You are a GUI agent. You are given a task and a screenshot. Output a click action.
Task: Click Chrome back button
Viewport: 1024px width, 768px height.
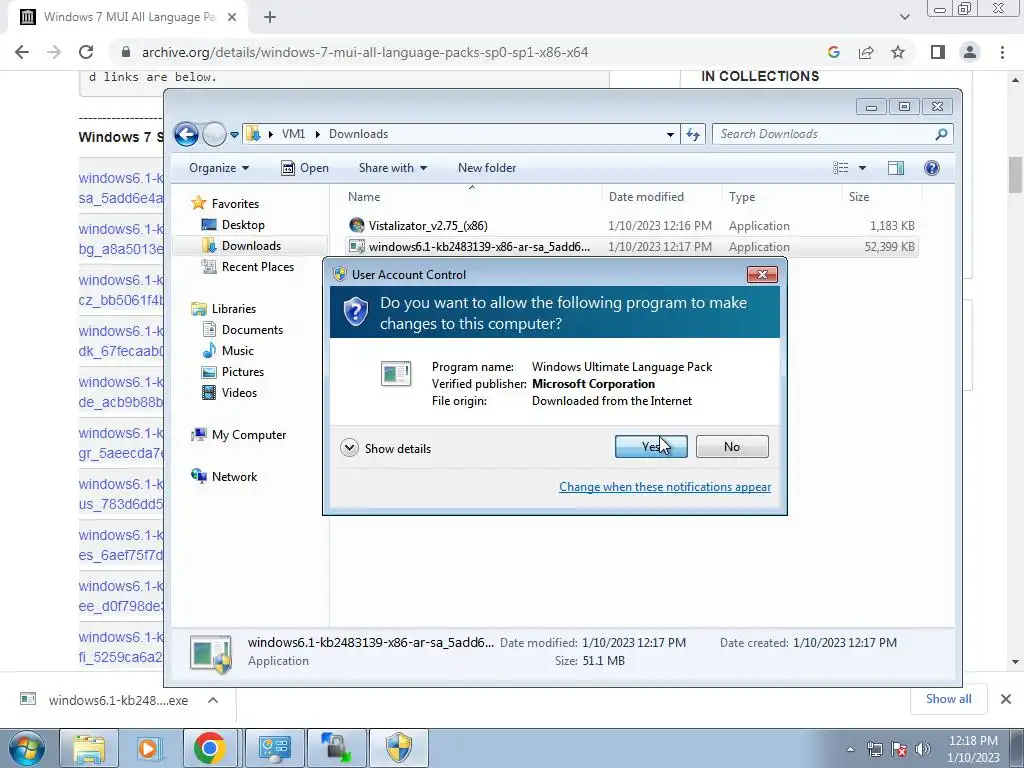point(22,52)
